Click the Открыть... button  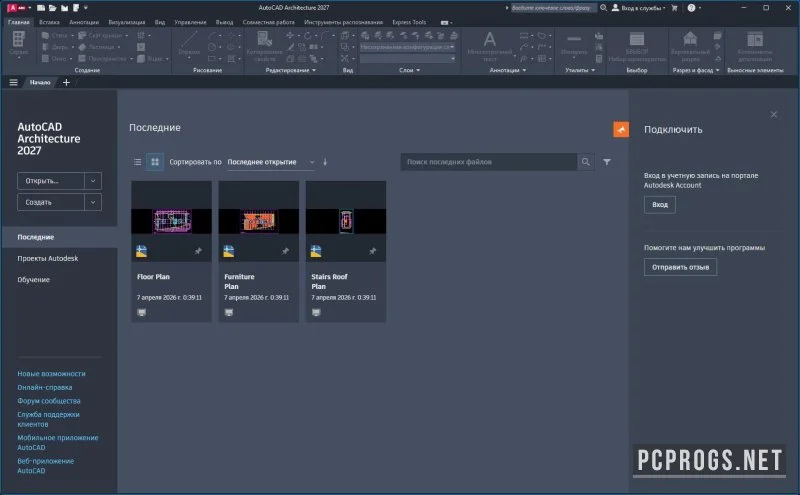tap(51, 181)
